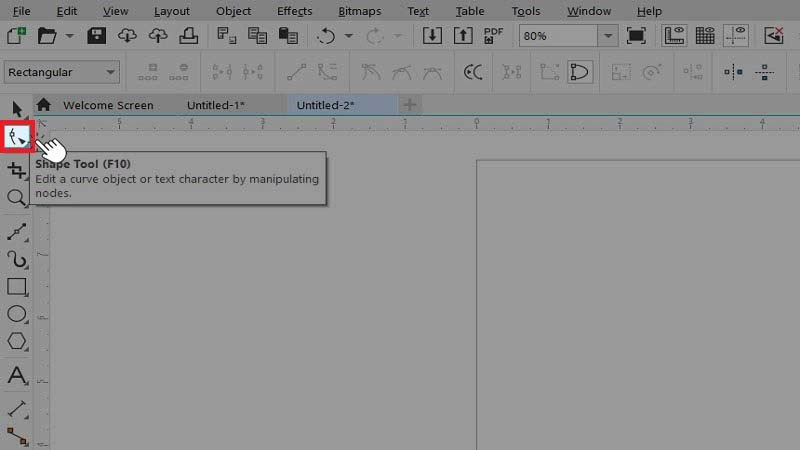Open the Effects menu
This screenshot has width=800, height=450.
coord(294,11)
